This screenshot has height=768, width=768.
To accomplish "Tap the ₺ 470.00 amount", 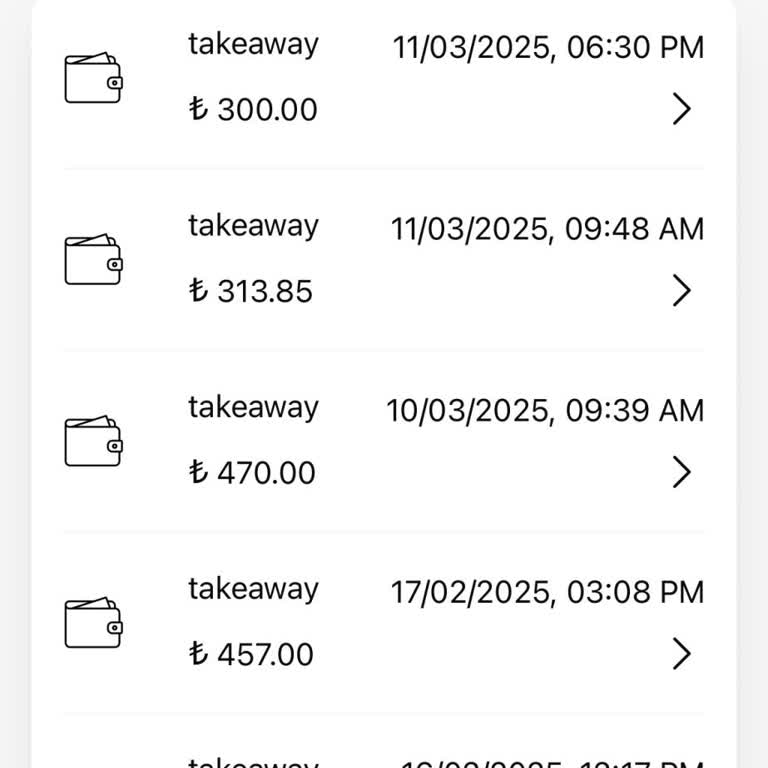I will point(252,472).
